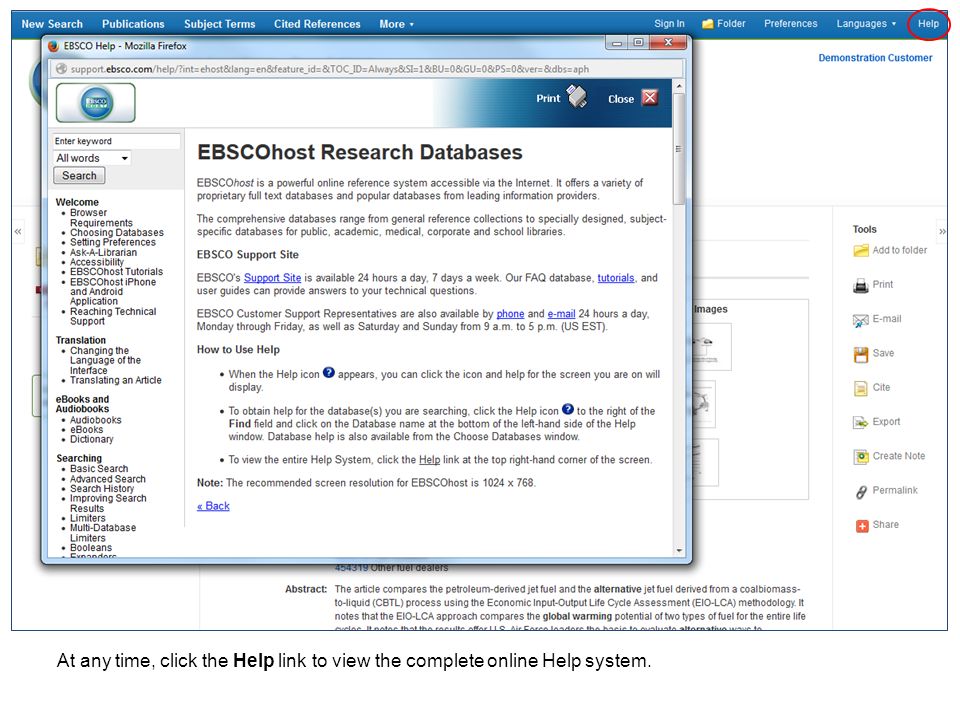960x720 pixels.
Task: Click the red Close X icon in Help window
Action: pos(650,97)
